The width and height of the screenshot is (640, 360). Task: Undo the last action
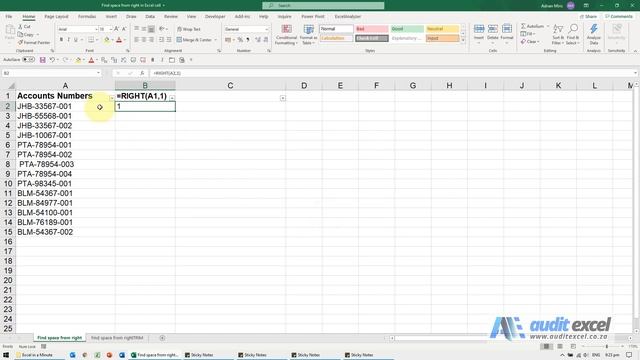click(52, 60)
